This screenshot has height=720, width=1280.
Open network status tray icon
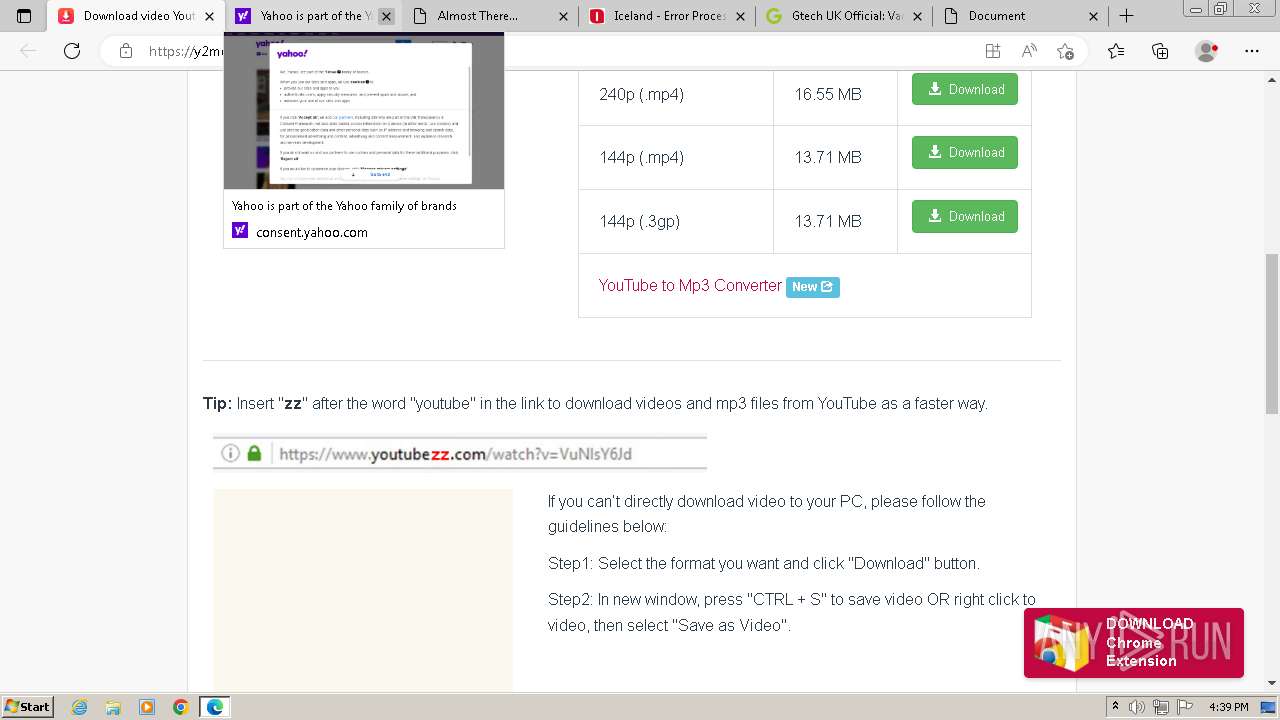click(x=1159, y=707)
